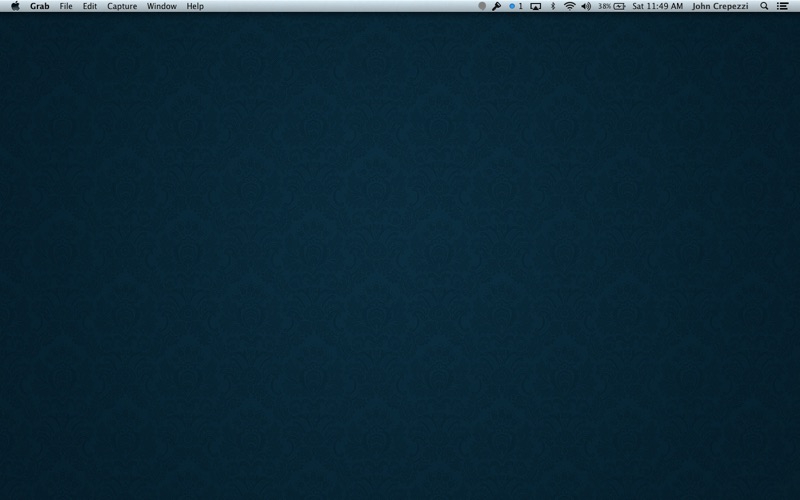Open the AirPlay display menu
The height and width of the screenshot is (500, 800).
(x=536, y=6)
